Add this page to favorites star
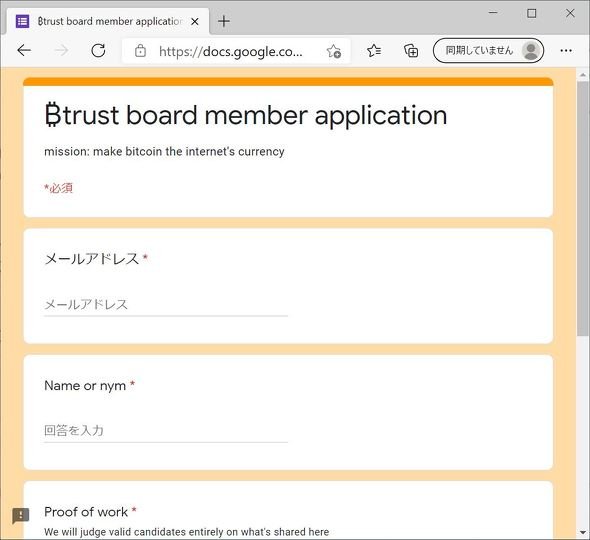Screen dimensions: 590x540 tap(333, 51)
